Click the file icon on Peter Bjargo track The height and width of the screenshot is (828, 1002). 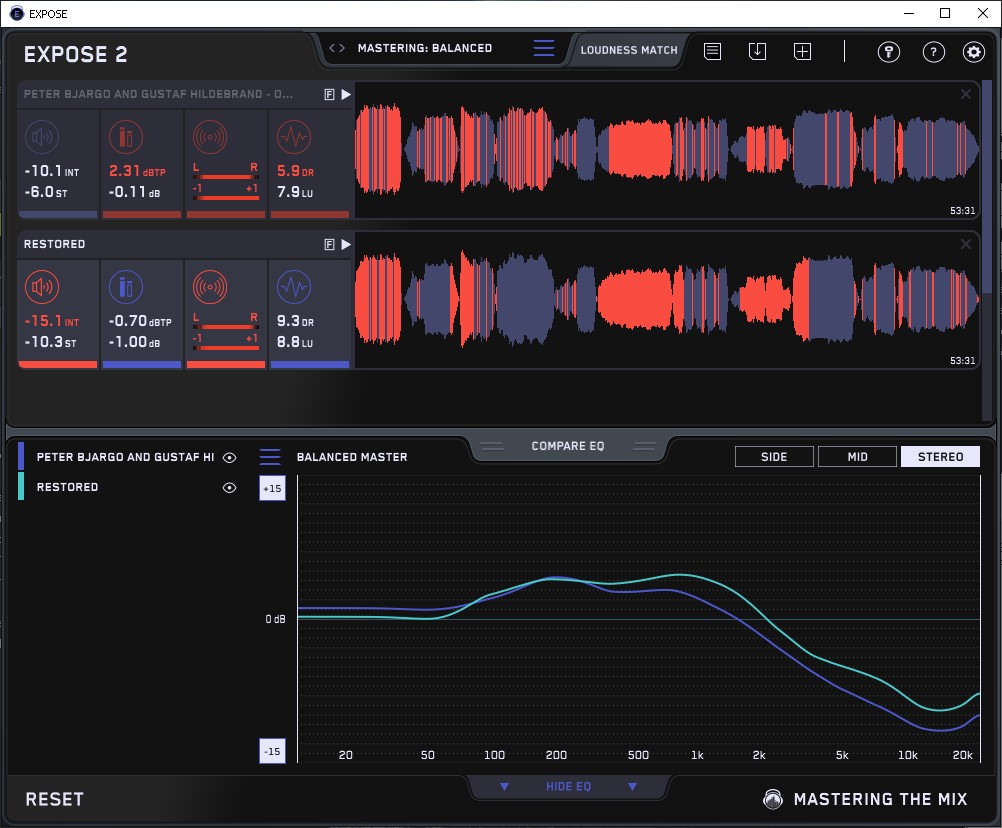tap(330, 95)
